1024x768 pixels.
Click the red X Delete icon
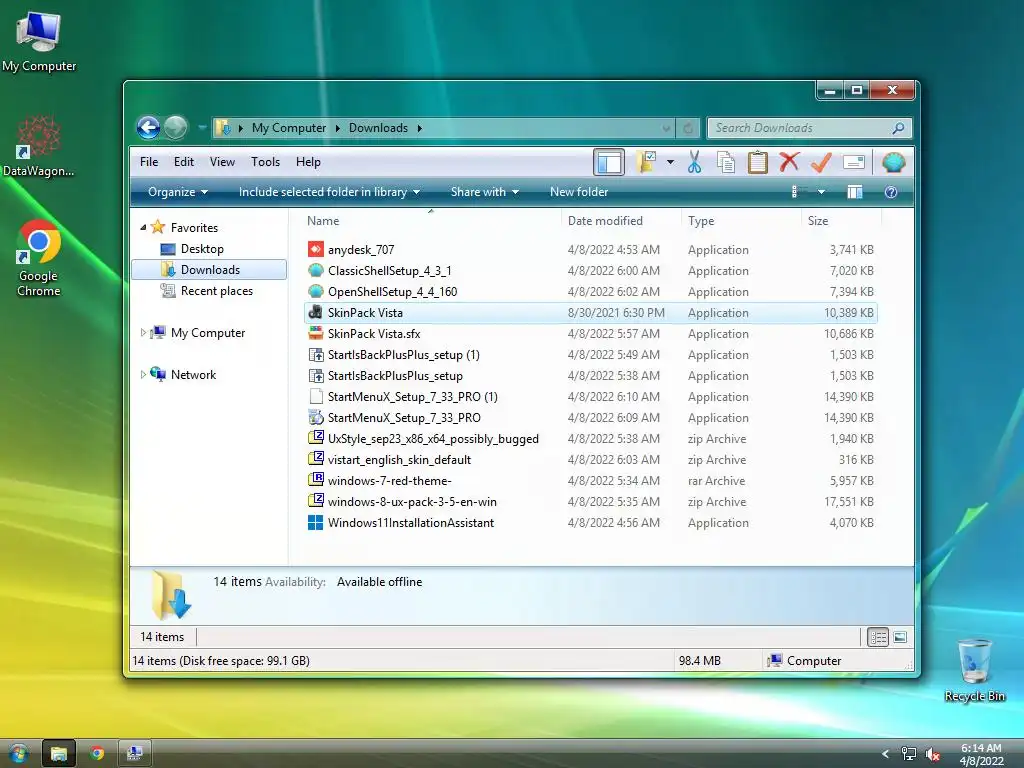789,161
